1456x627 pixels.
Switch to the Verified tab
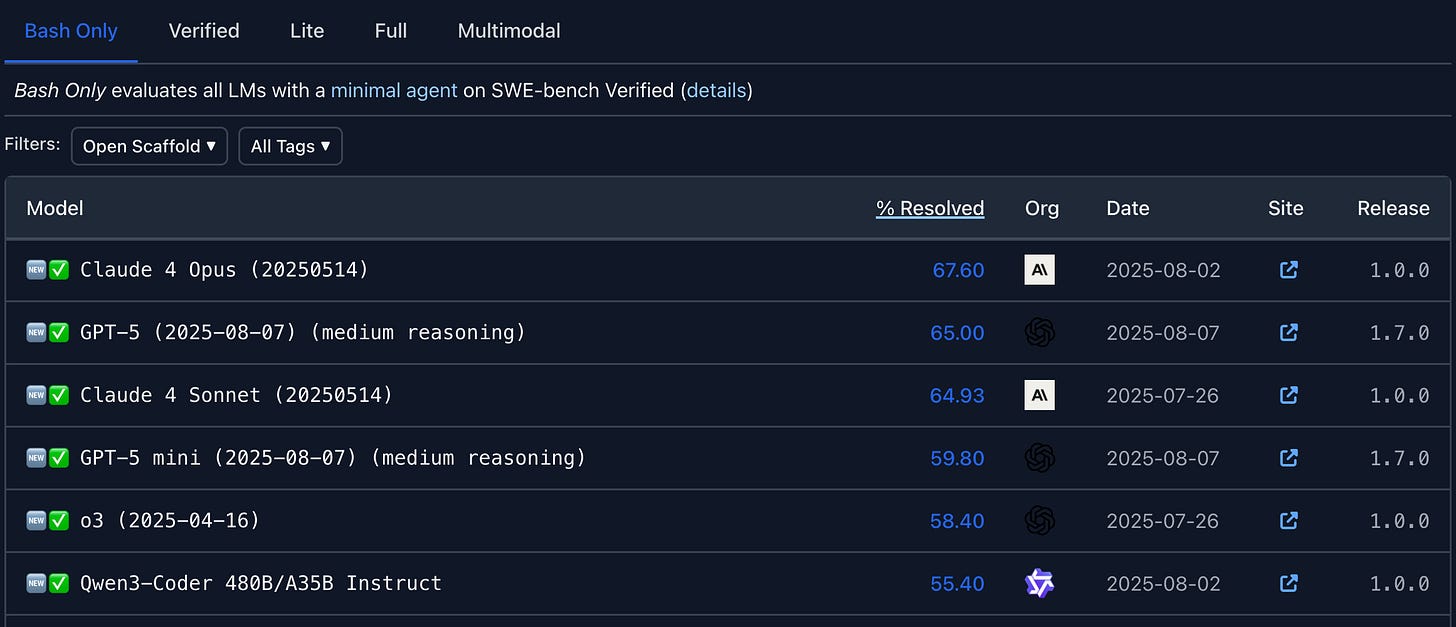(204, 31)
